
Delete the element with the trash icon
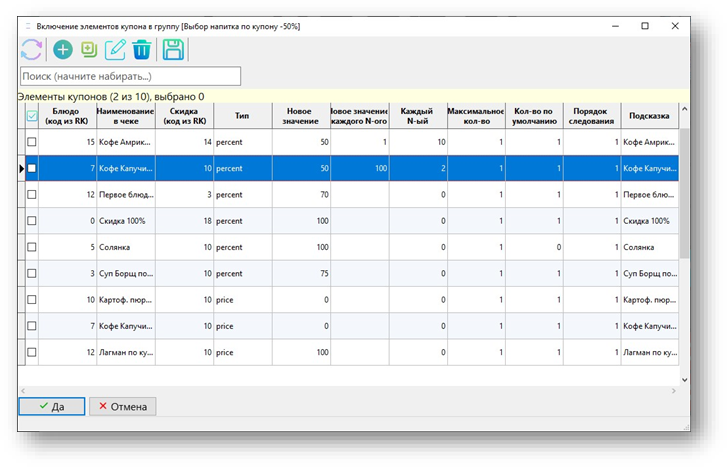click(142, 49)
